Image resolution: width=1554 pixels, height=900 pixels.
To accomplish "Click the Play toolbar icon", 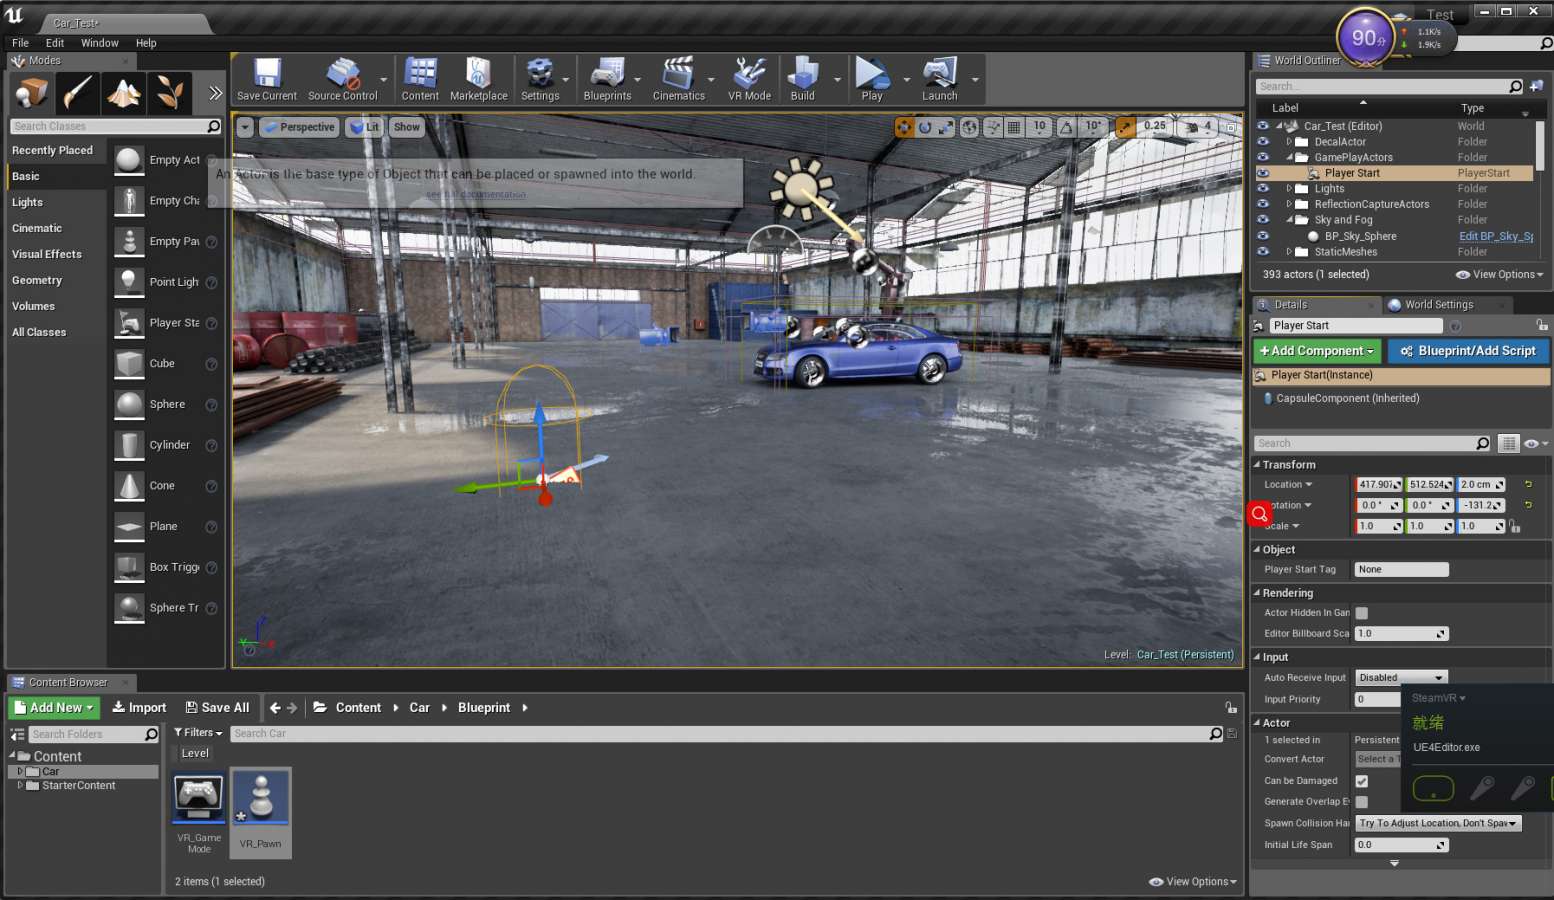I will click(x=872, y=80).
